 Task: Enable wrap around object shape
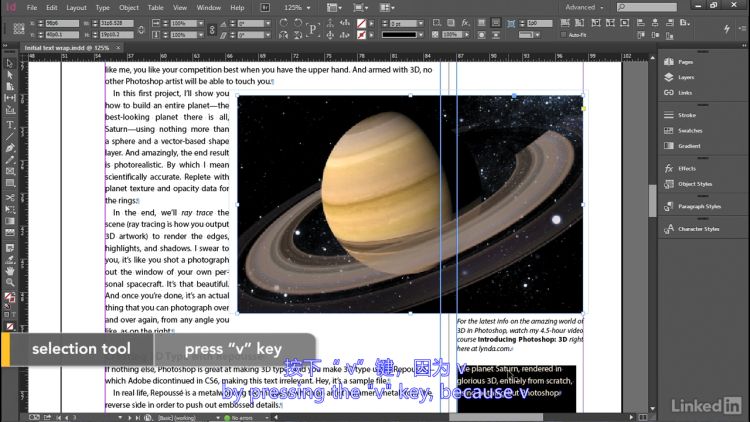[482, 35]
